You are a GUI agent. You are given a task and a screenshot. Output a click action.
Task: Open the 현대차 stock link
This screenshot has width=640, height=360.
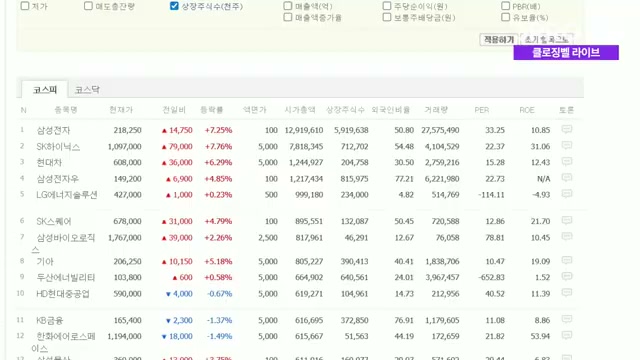[49, 162]
